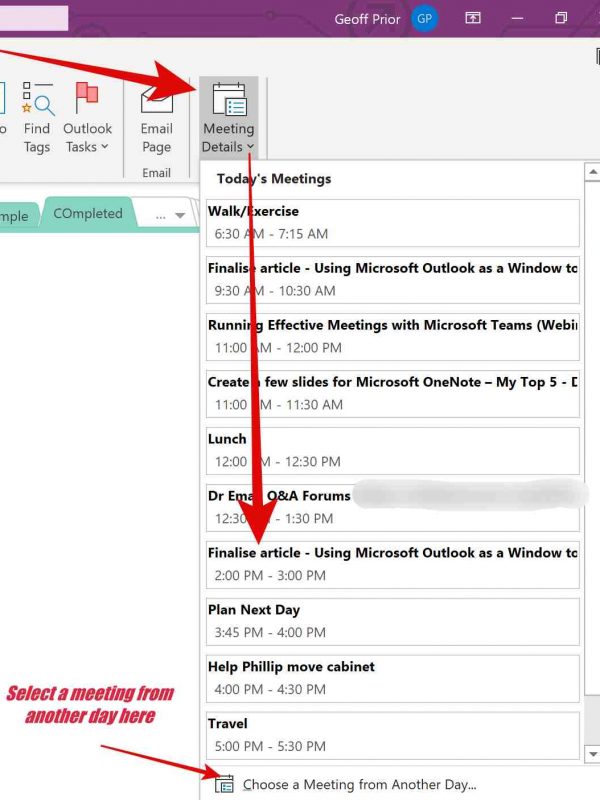Click the GP account avatar

pyautogui.click(x=424, y=19)
